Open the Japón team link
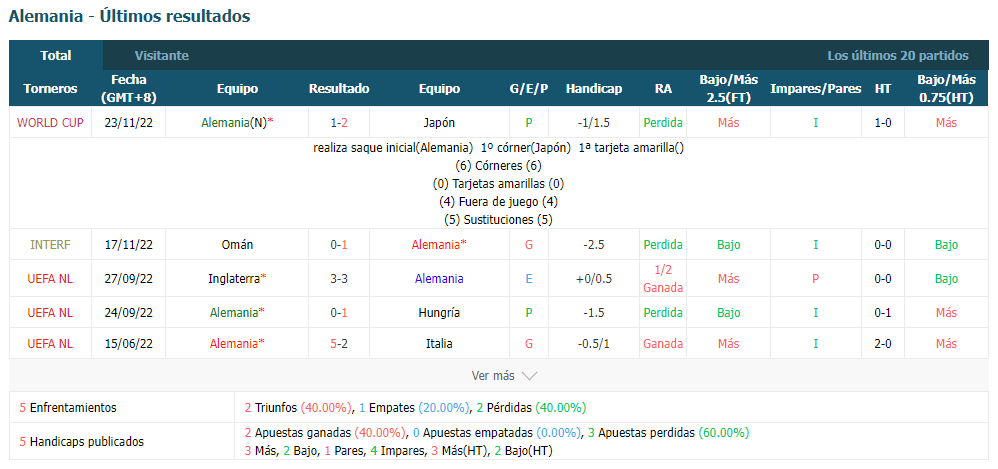Image resolution: width=998 pixels, height=469 pixels. [x=439, y=123]
